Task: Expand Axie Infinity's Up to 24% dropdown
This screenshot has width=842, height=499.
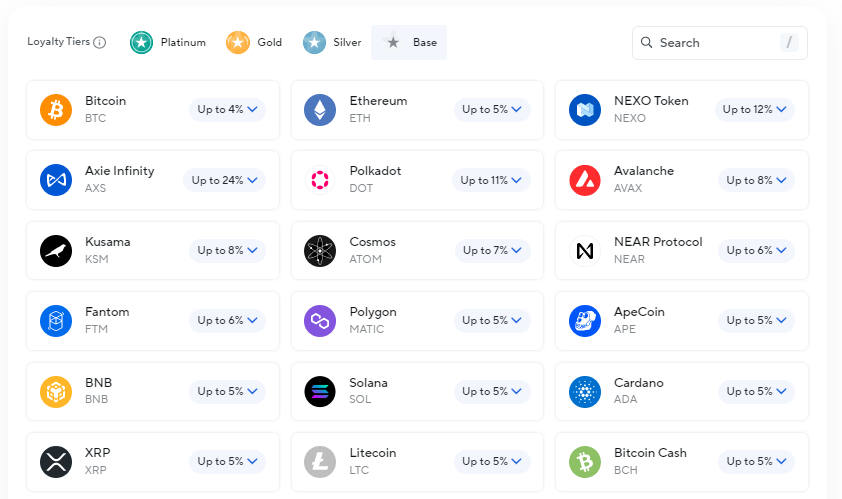Action: coord(224,180)
